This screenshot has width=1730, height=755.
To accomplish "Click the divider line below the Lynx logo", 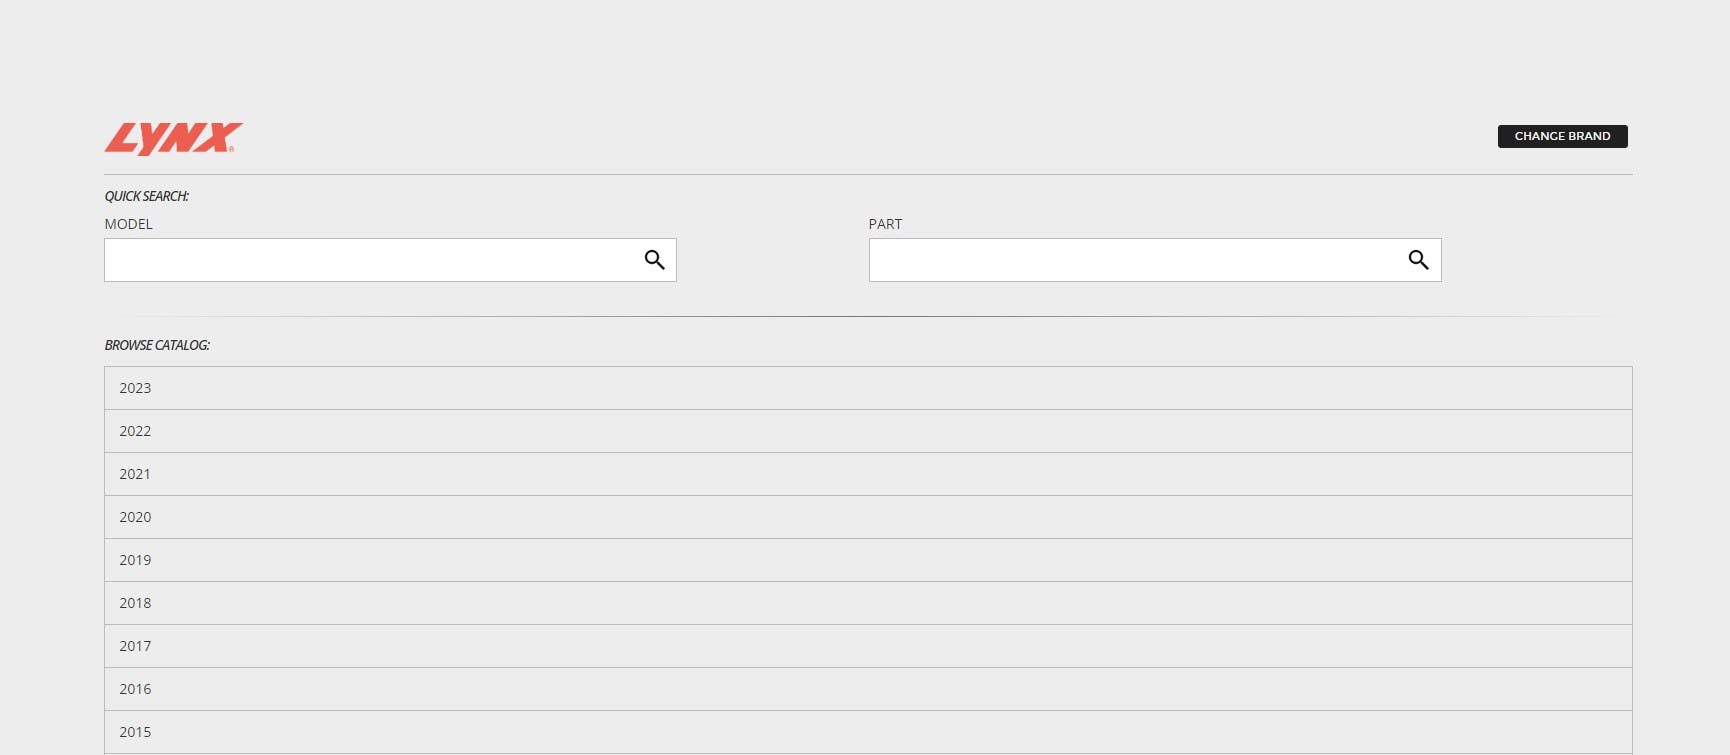I will [x=868, y=175].
